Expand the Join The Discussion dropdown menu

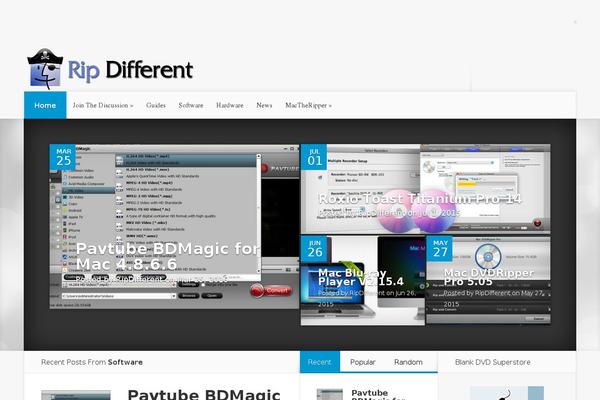pyautogui.click(x=103, y=105)
